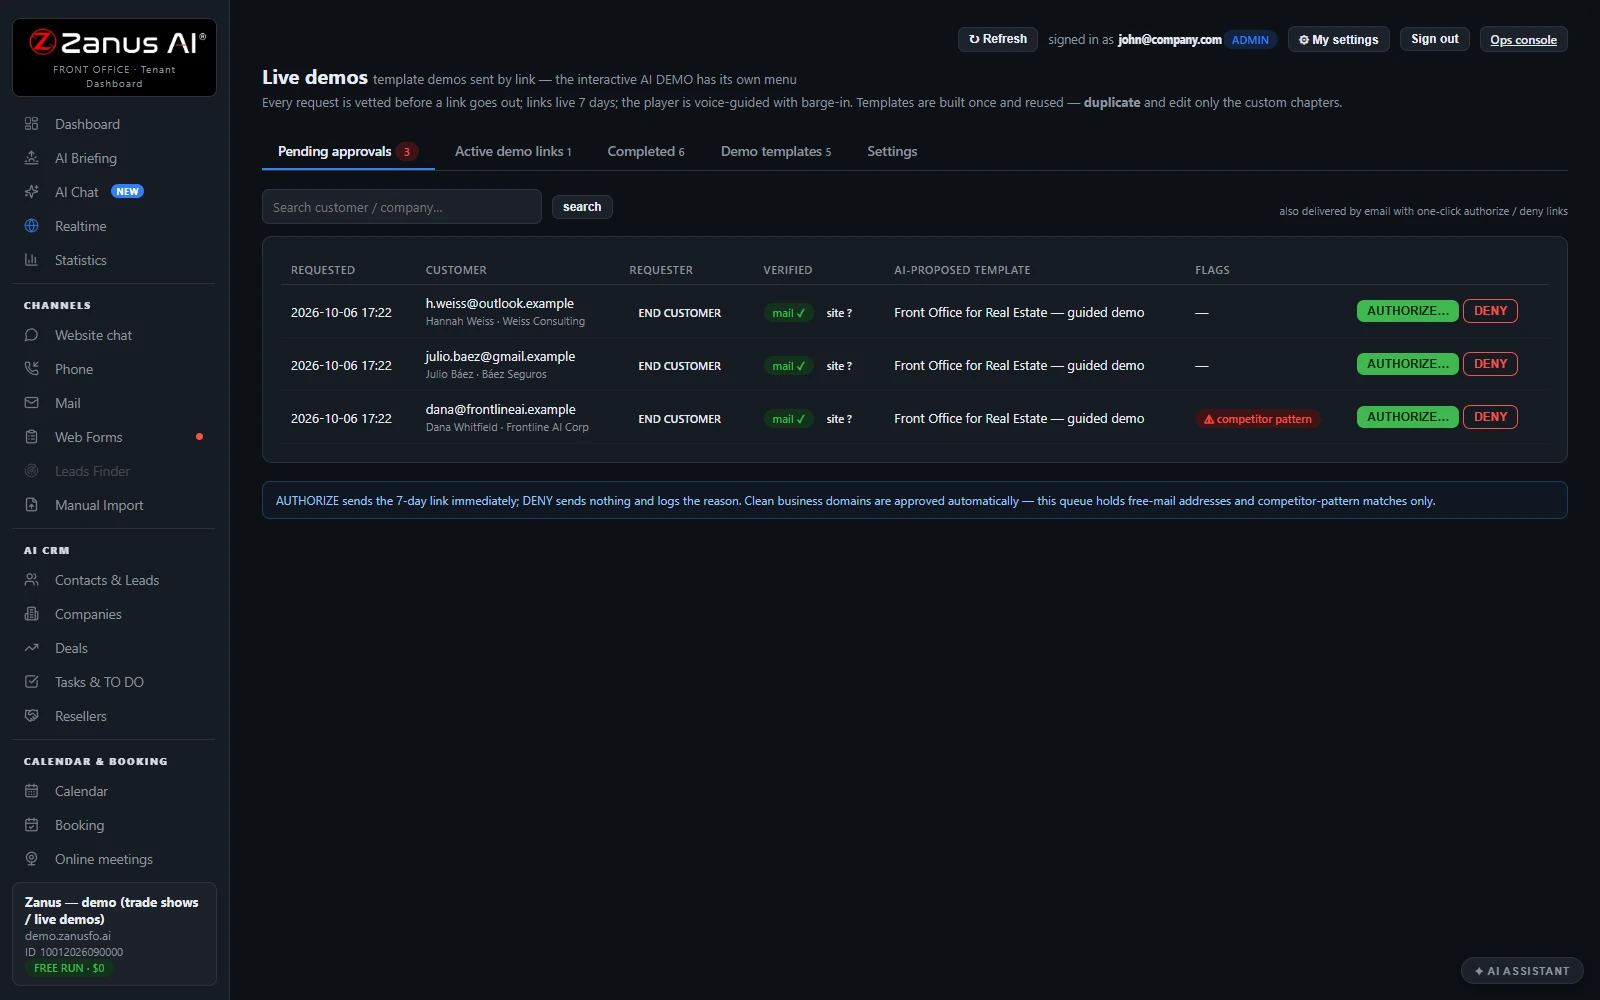1600x1000 pixels.
Task: Click the AI Briefing sidebar icon
Action: tap(31, 158)
